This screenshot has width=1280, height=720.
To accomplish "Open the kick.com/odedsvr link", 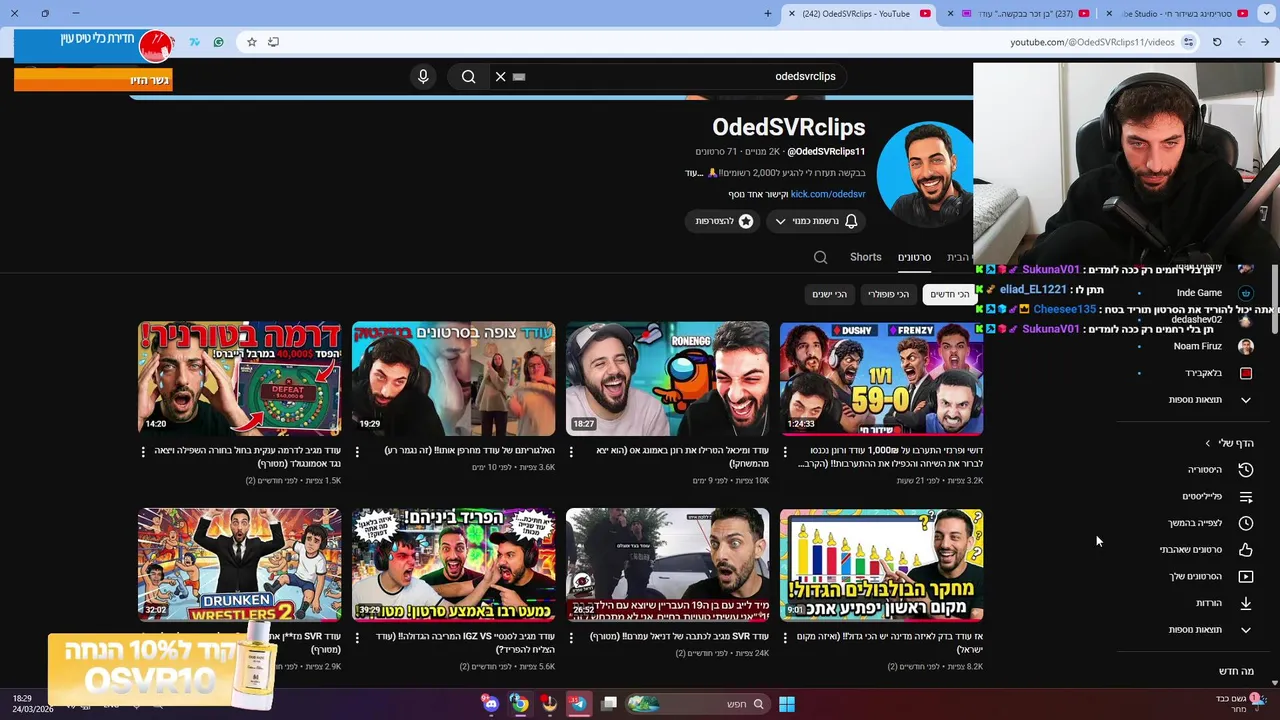I will coord(828,194).
